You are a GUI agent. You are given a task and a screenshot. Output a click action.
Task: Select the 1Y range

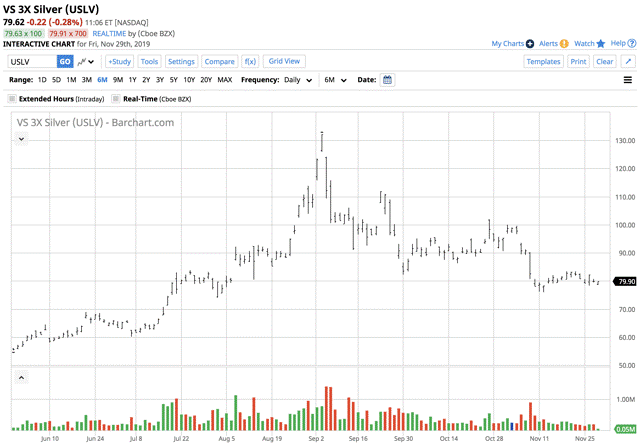tap(133, 80)
